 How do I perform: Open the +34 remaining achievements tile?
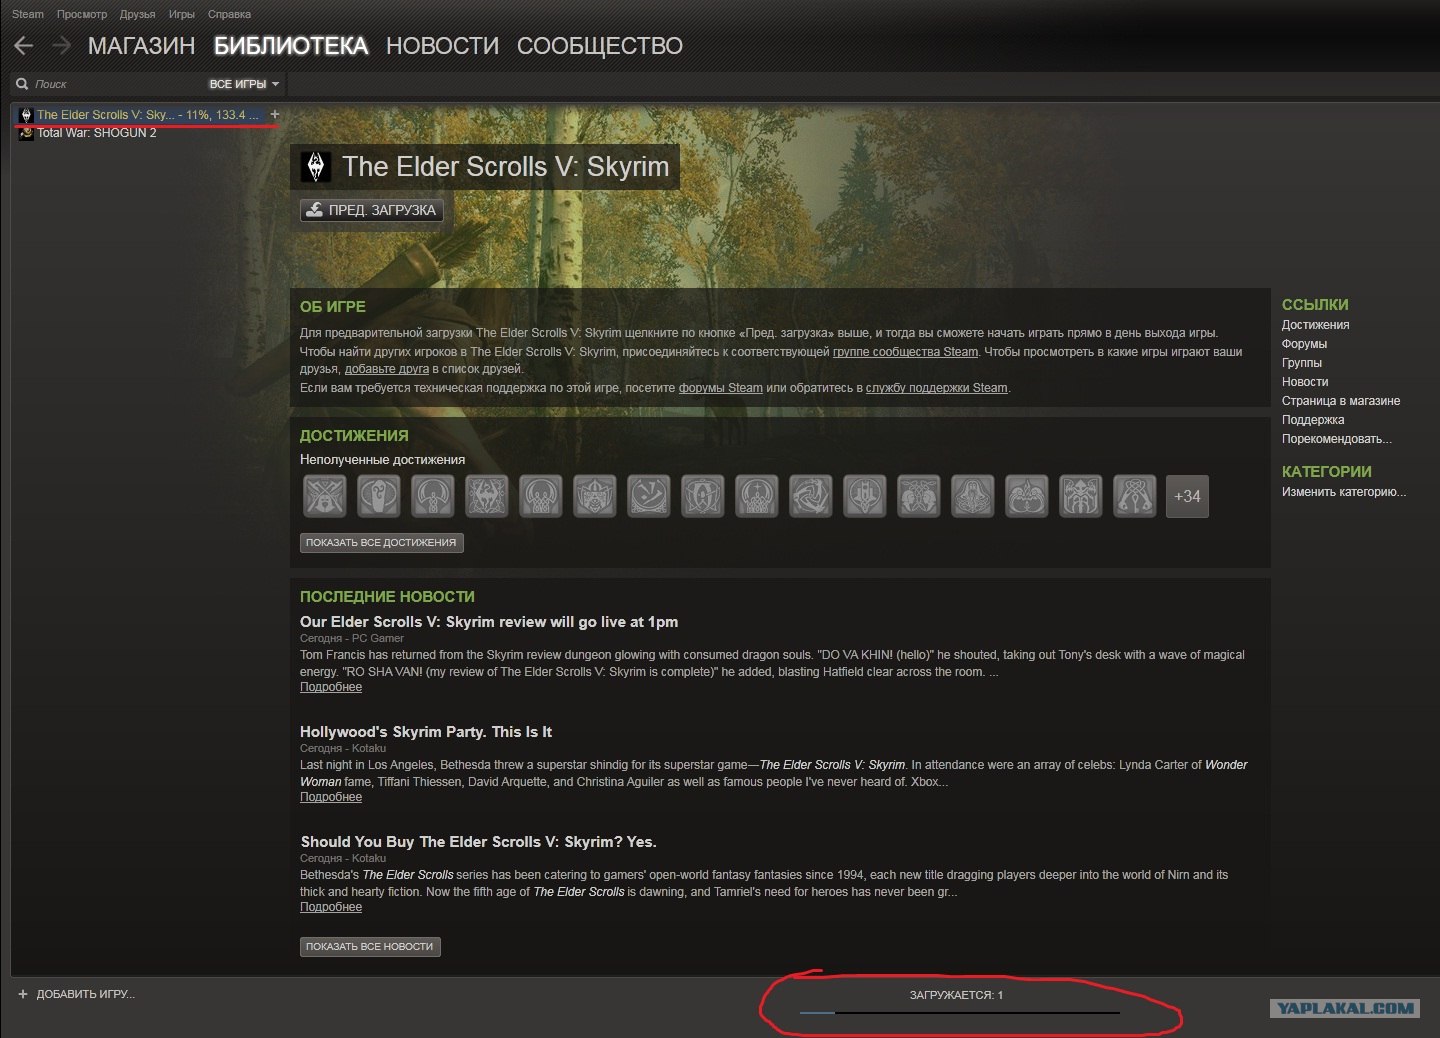click(x=1187, y=496)
